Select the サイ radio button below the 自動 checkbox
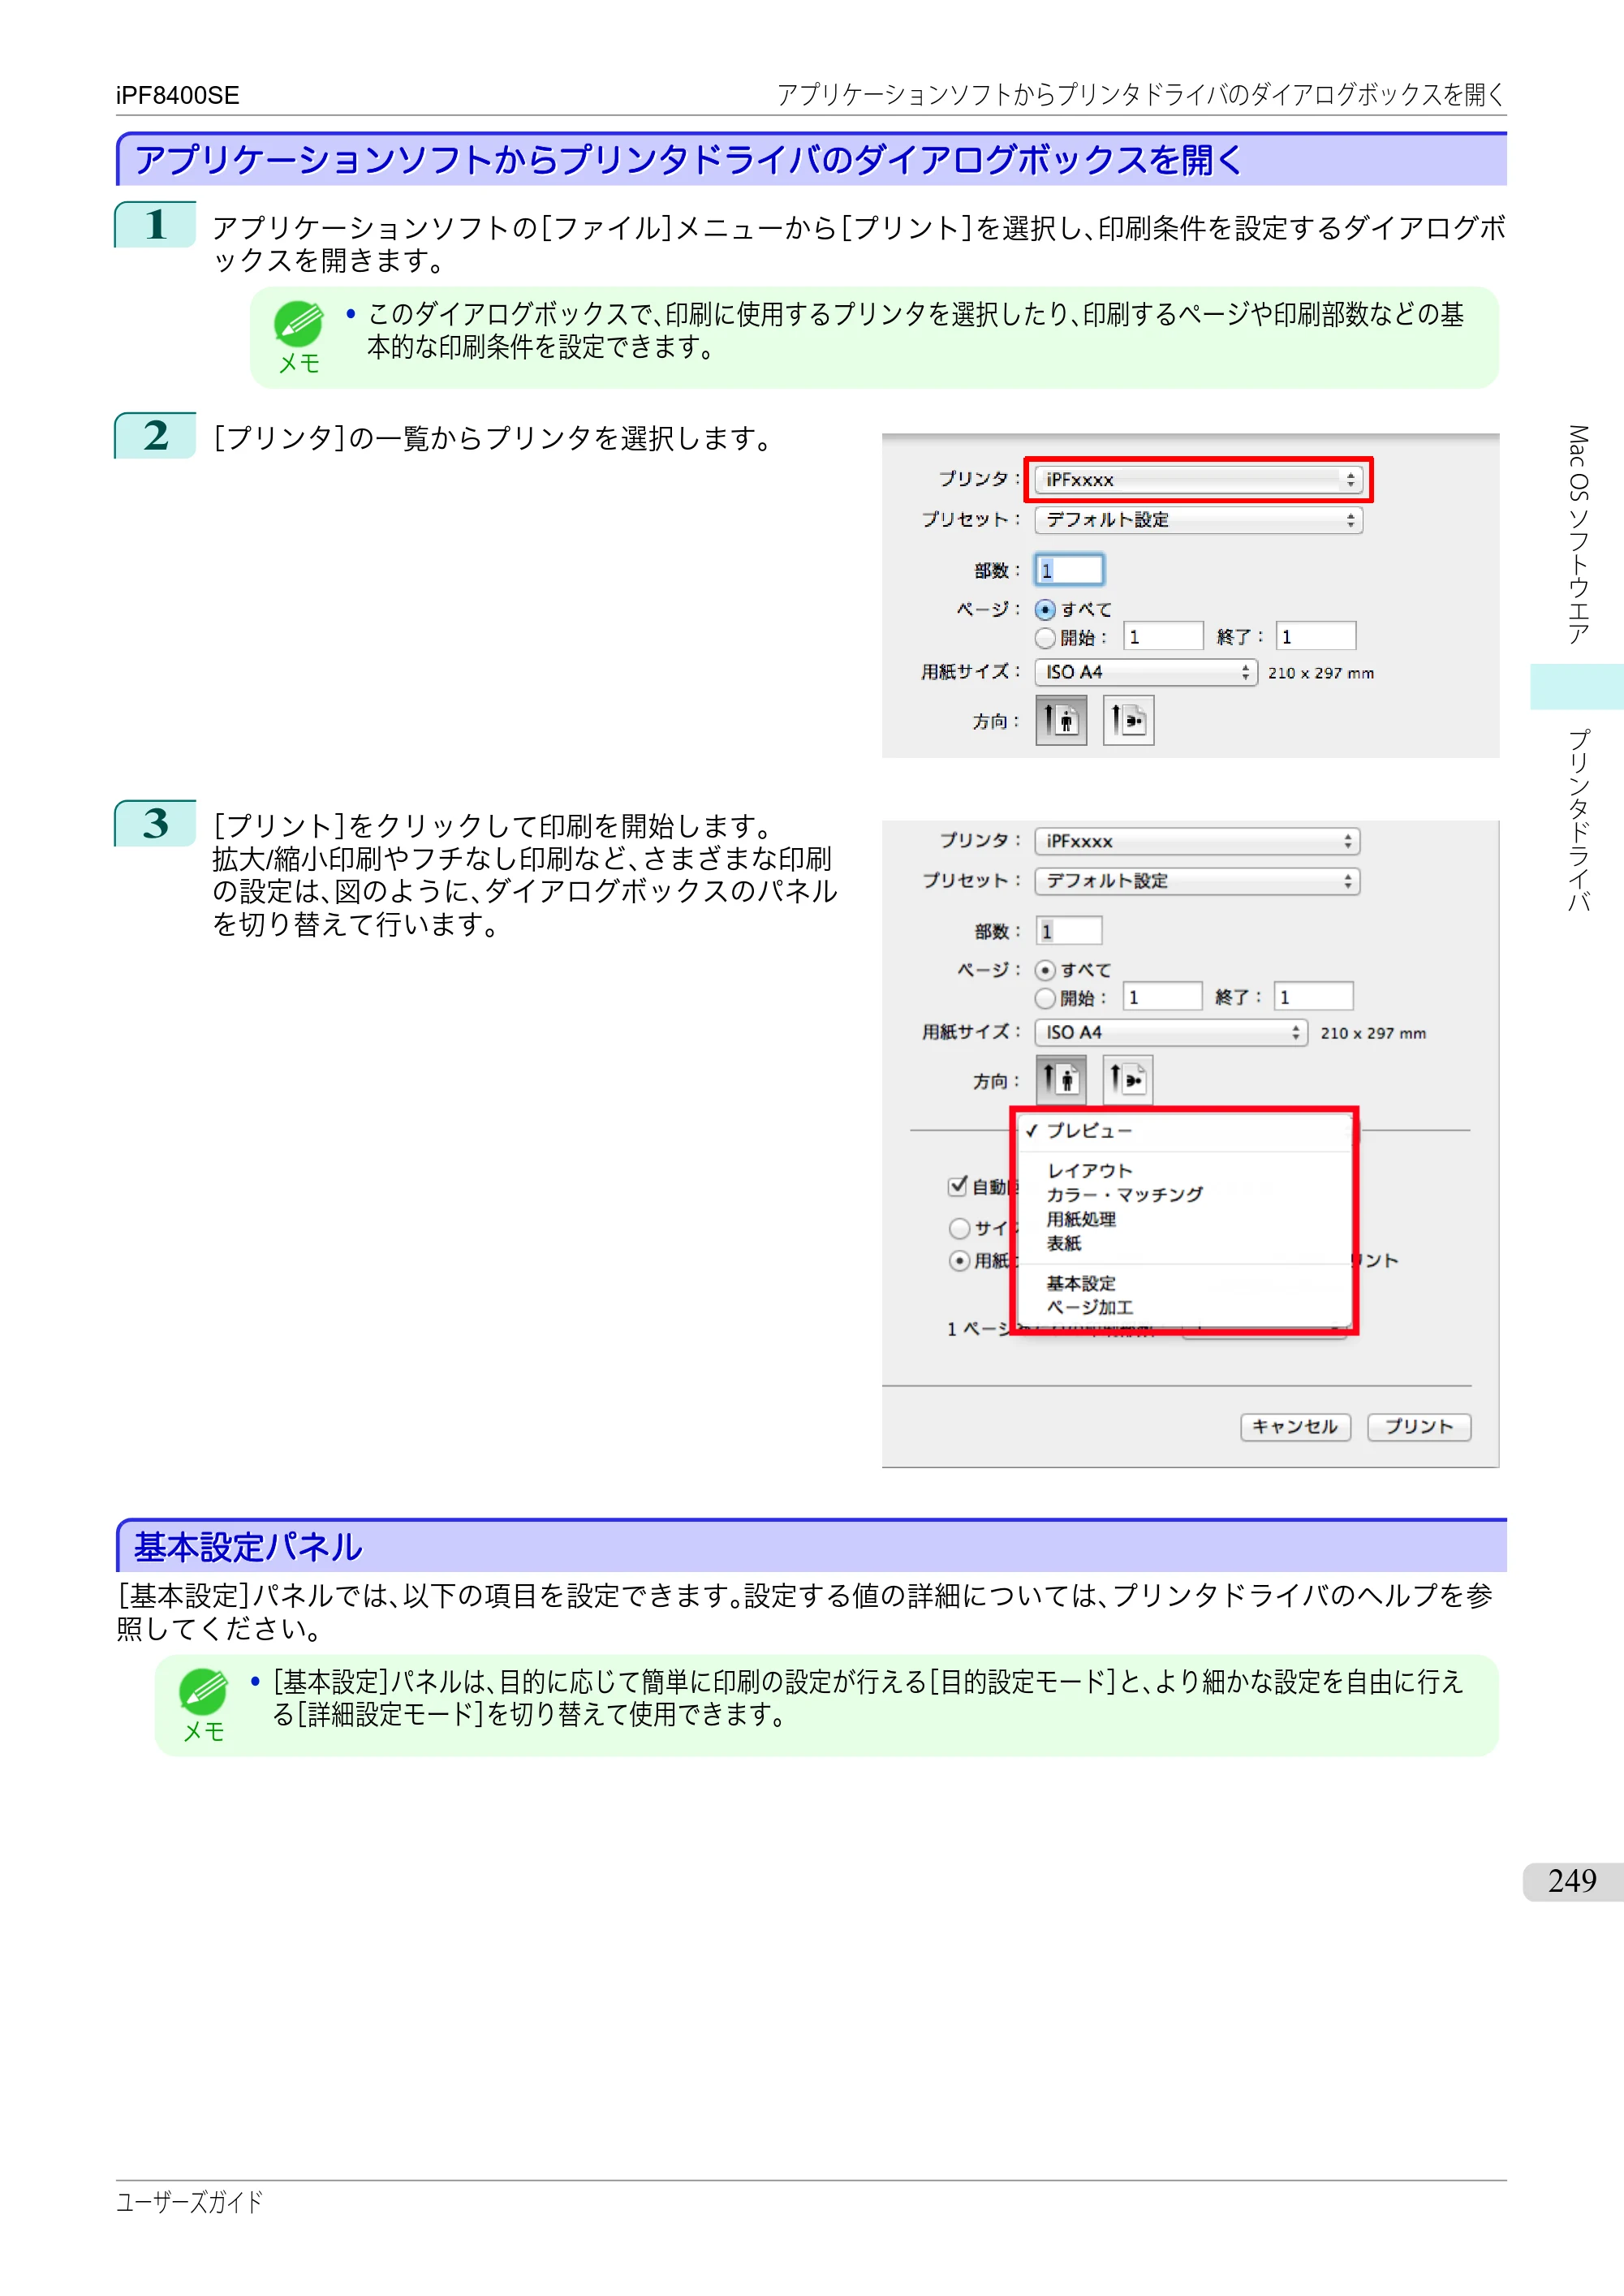1624x2296 pixels. pyautogui.click(x=959, y=1228)
